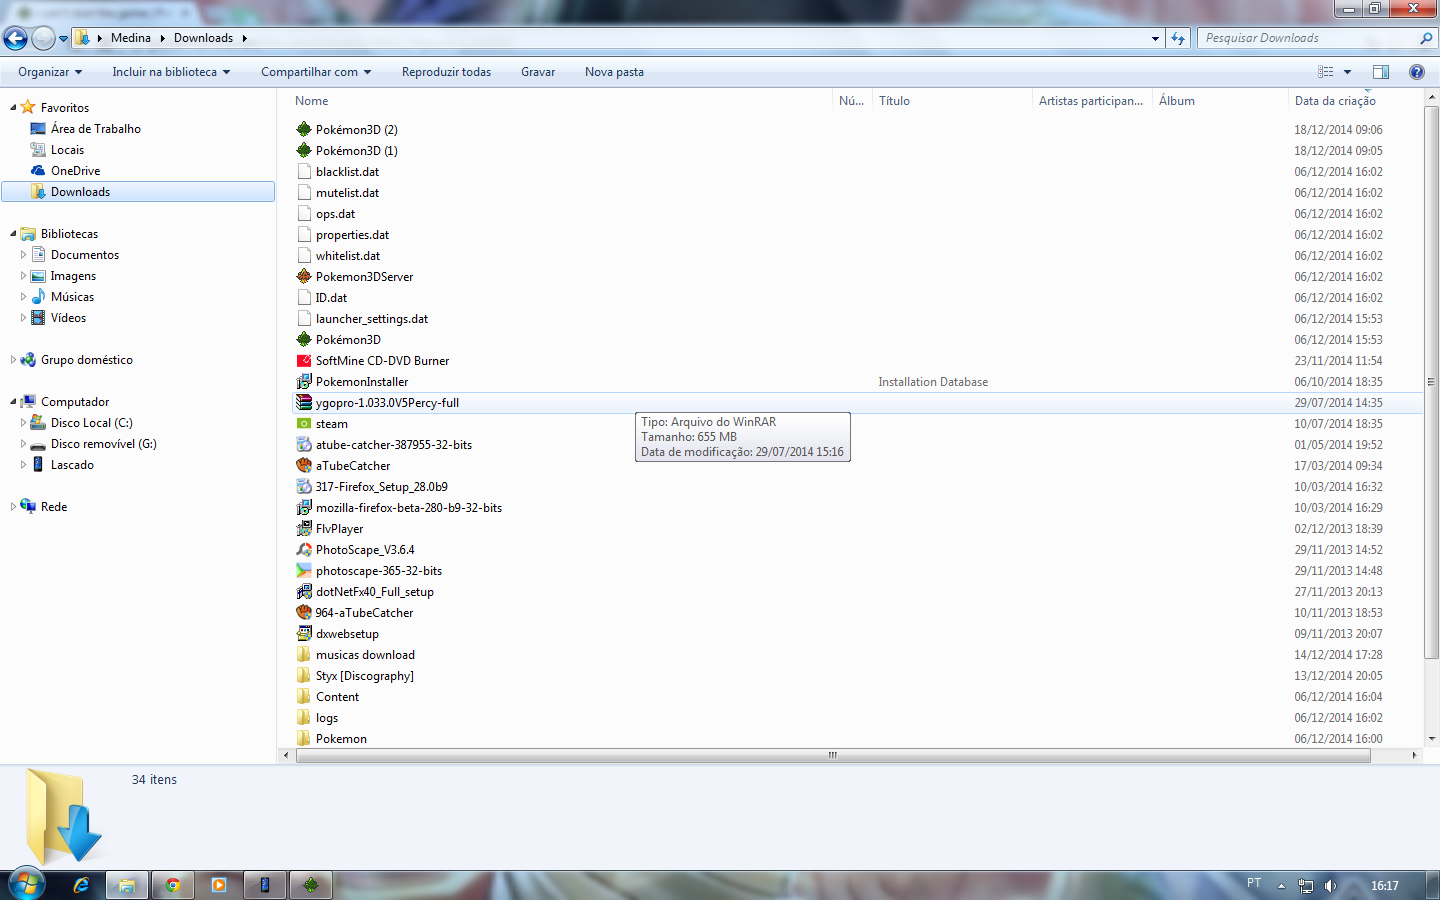Image resolution: width=1440 pixels, height=900 pixels.
Task: Select SoftMine CD-DVD Burner icon
Action: click(304, 360)
